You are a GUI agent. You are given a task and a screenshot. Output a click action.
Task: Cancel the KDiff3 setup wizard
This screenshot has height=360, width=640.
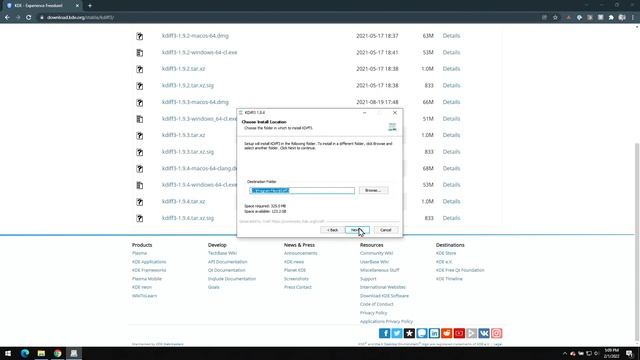pos(385,230)
